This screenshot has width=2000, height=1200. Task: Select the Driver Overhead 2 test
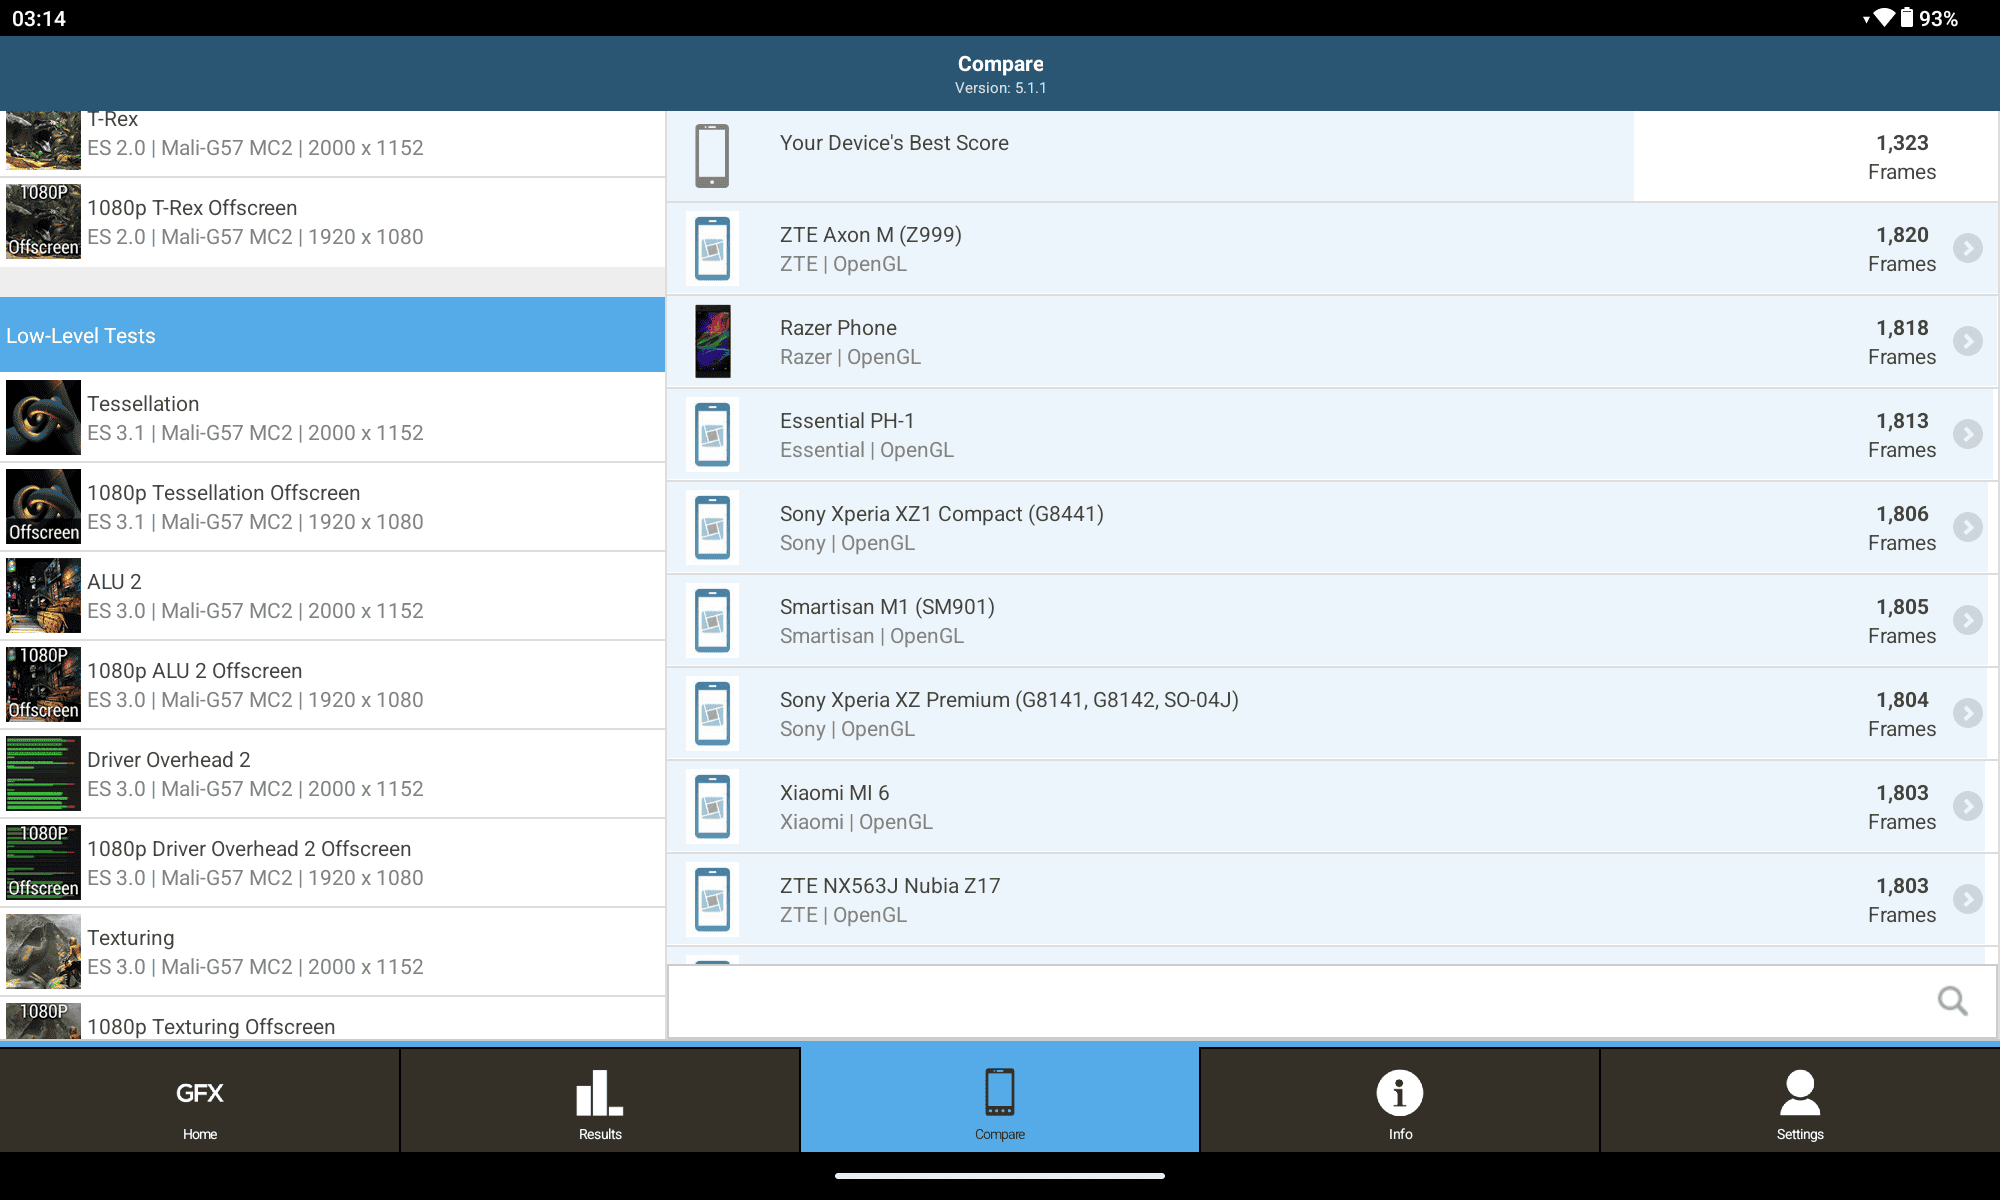point(332,774)
